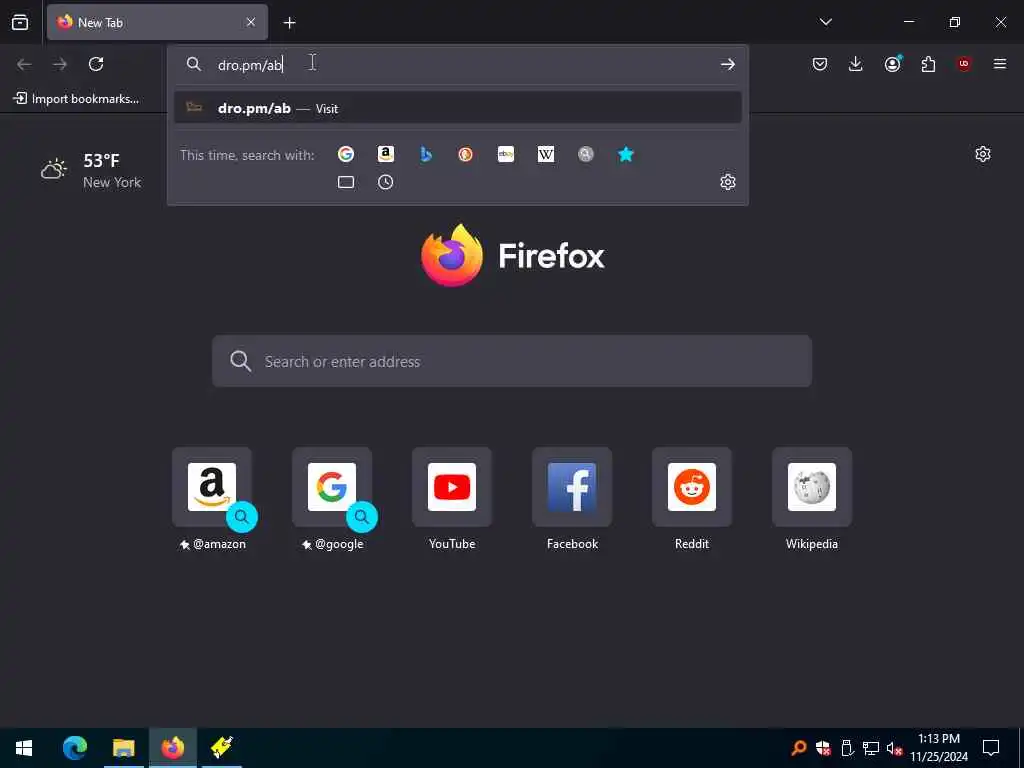Launch Microsoft Edge from taskbar
Image resolution: width=1024 pixels, height=768 pixels.
(x=74, y=748)
